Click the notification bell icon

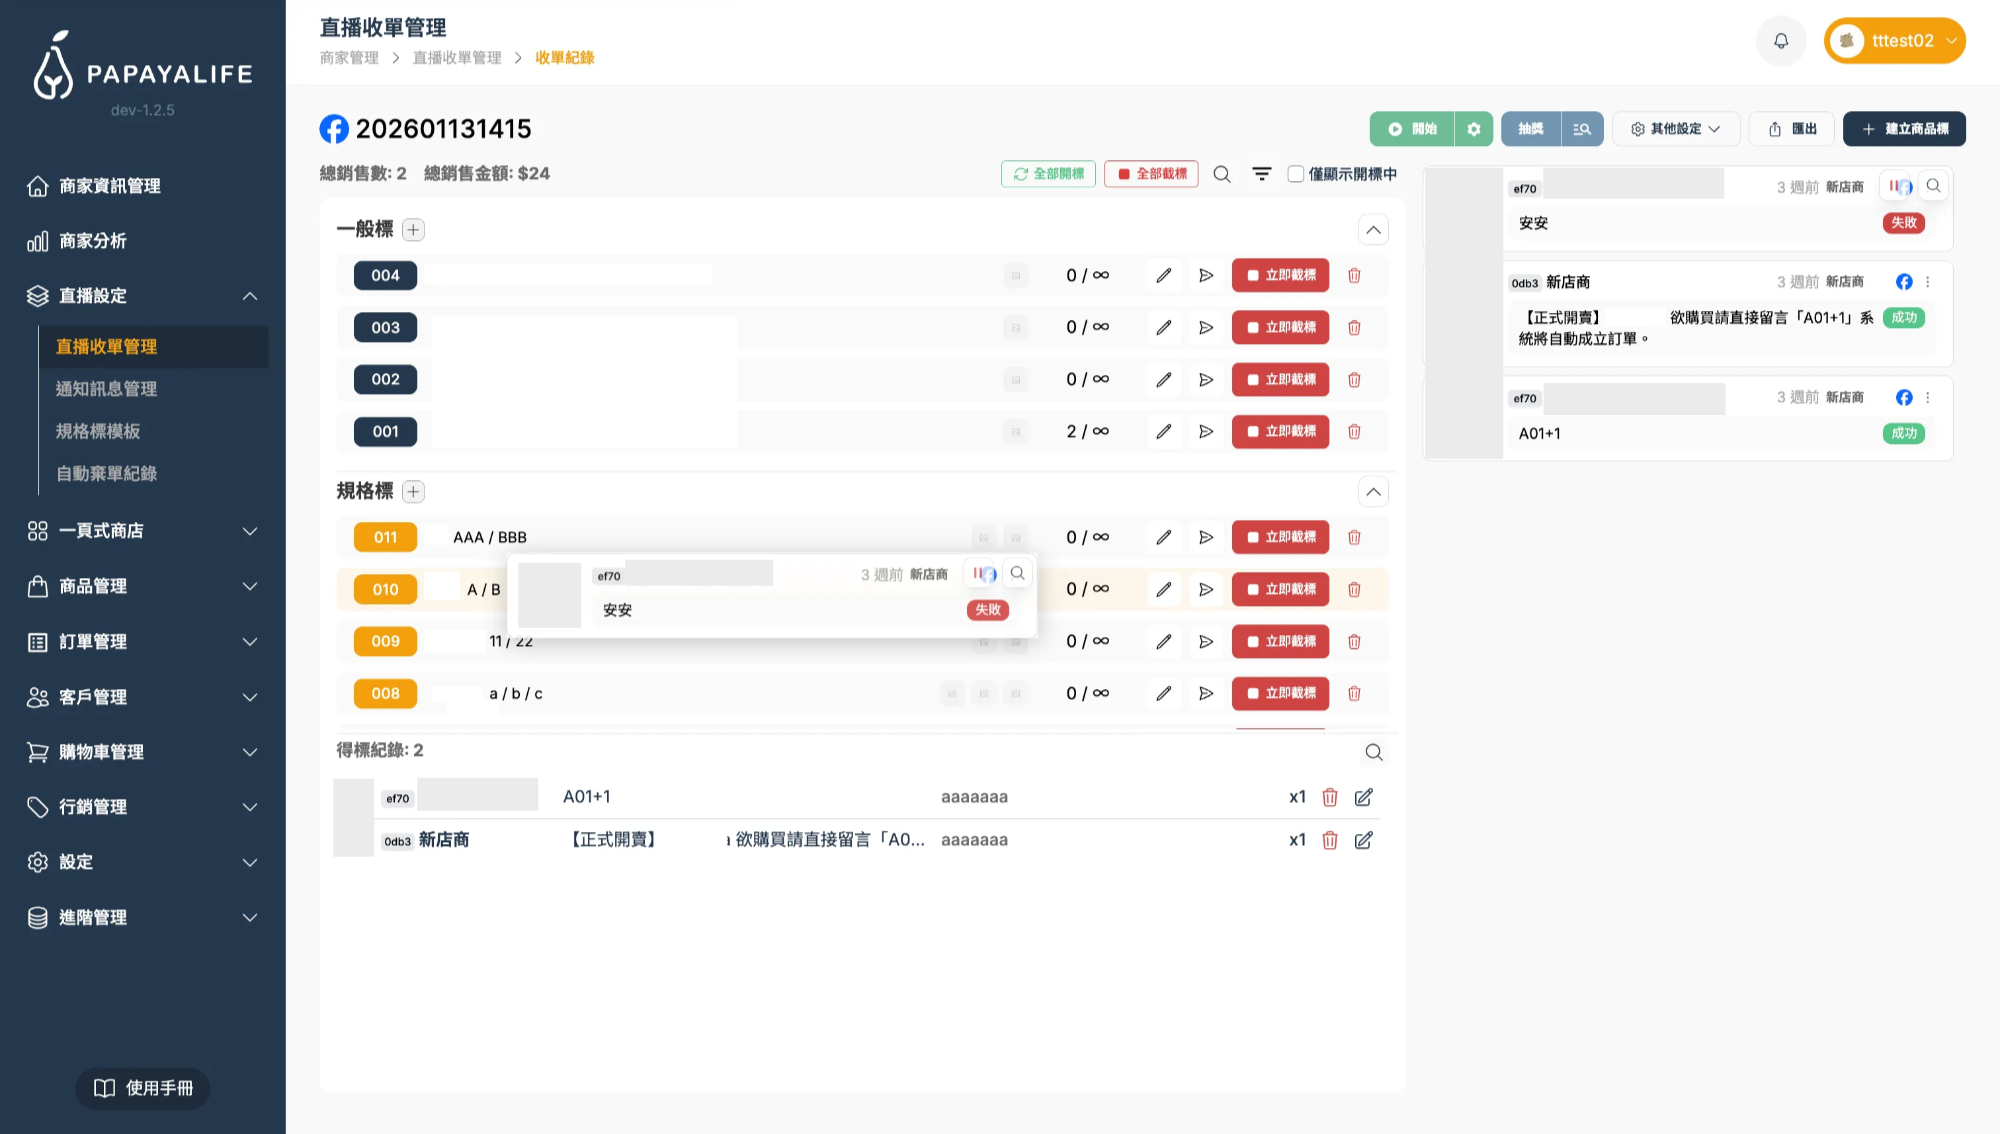coord(1781,41)
